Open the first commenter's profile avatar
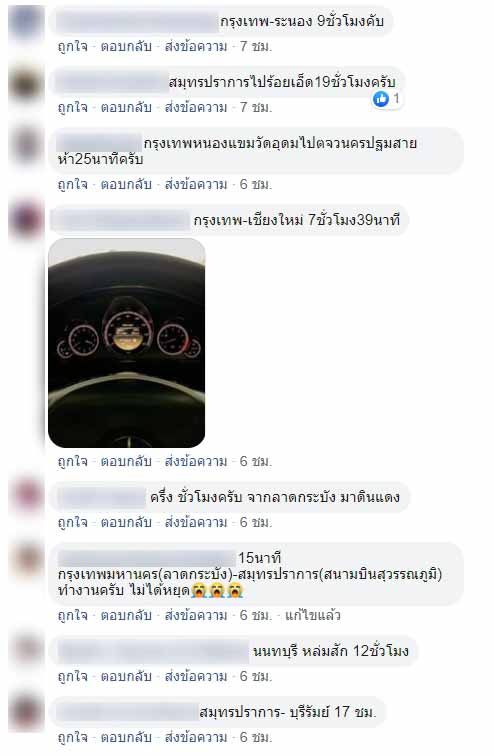This screenshot has height=756, width=494. 25,23
